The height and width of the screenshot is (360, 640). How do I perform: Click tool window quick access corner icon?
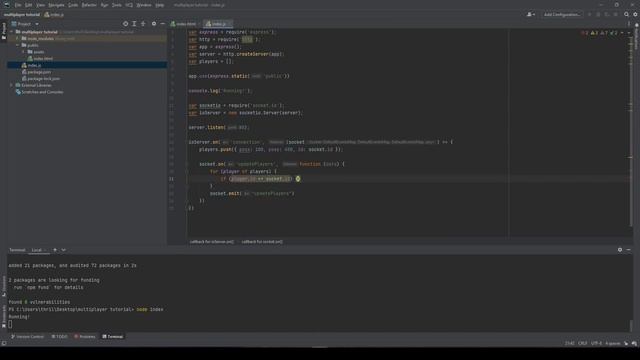[4, 344]
